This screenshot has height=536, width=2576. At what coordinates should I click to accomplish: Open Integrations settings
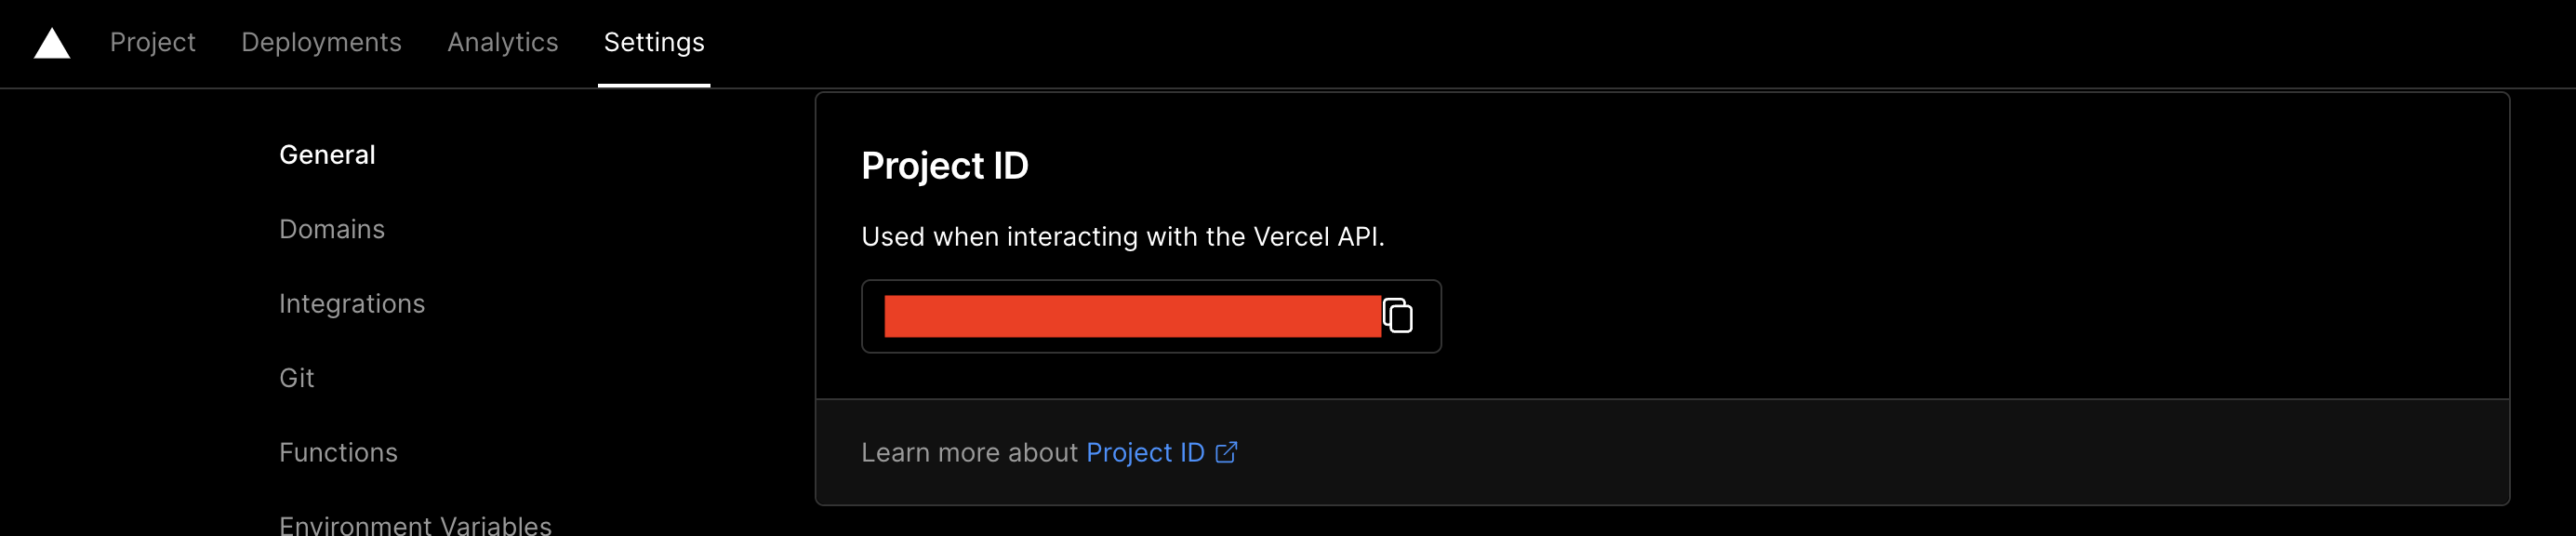pyautogui.click(x=352, y=303)
